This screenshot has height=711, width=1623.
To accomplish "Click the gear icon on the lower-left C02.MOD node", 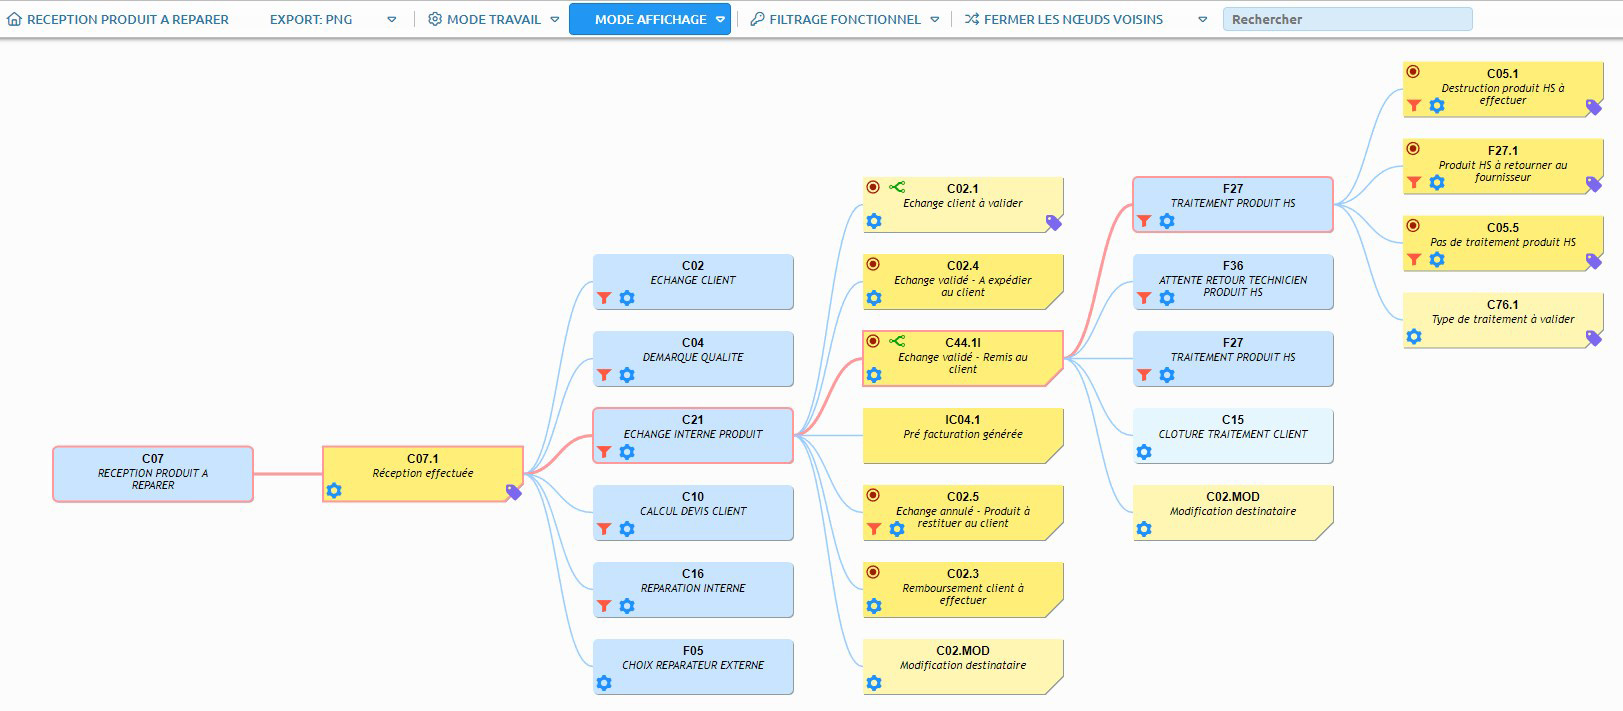I will click(874, 683).
